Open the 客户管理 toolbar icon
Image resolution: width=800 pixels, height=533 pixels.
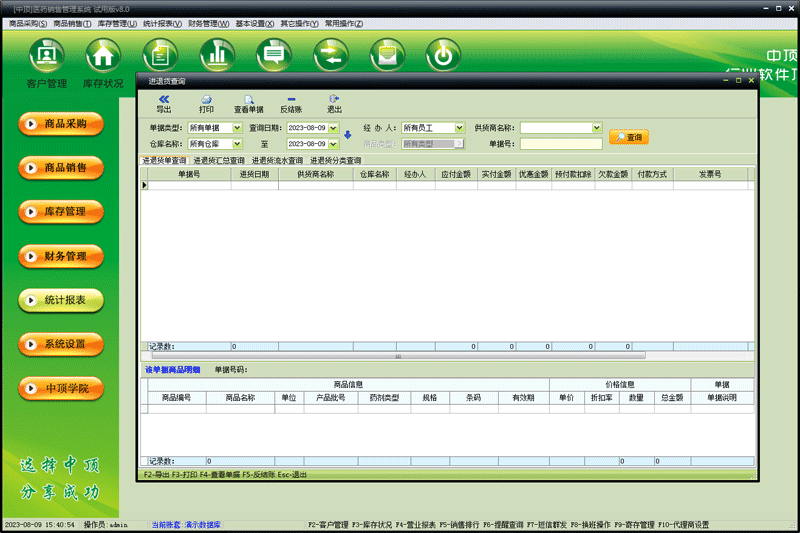(x=46, y=56)
